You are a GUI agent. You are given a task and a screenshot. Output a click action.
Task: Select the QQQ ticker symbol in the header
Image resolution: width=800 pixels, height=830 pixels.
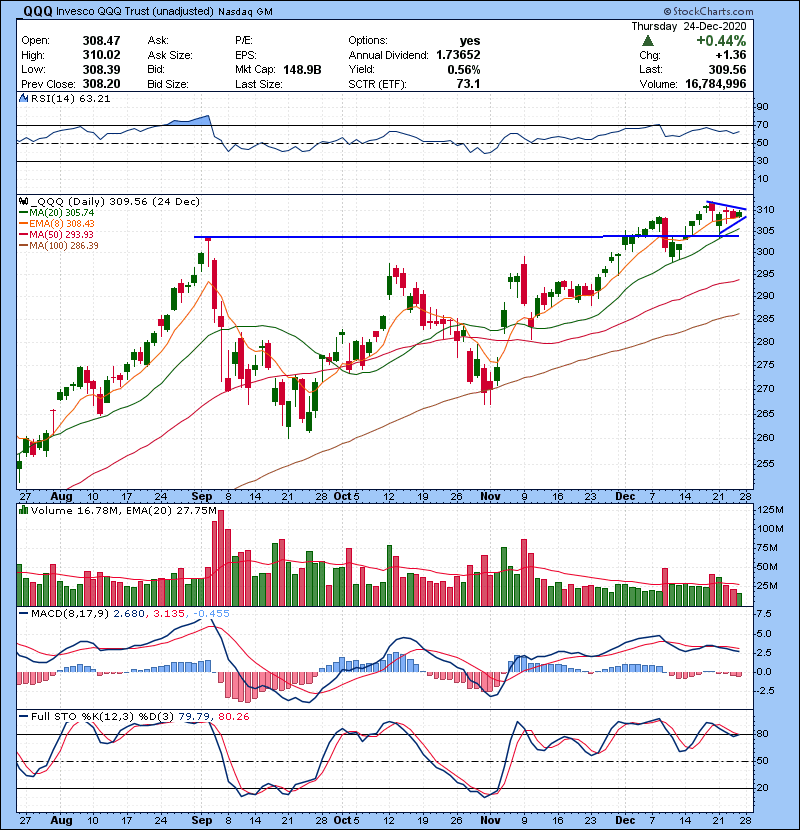(38, 11)
